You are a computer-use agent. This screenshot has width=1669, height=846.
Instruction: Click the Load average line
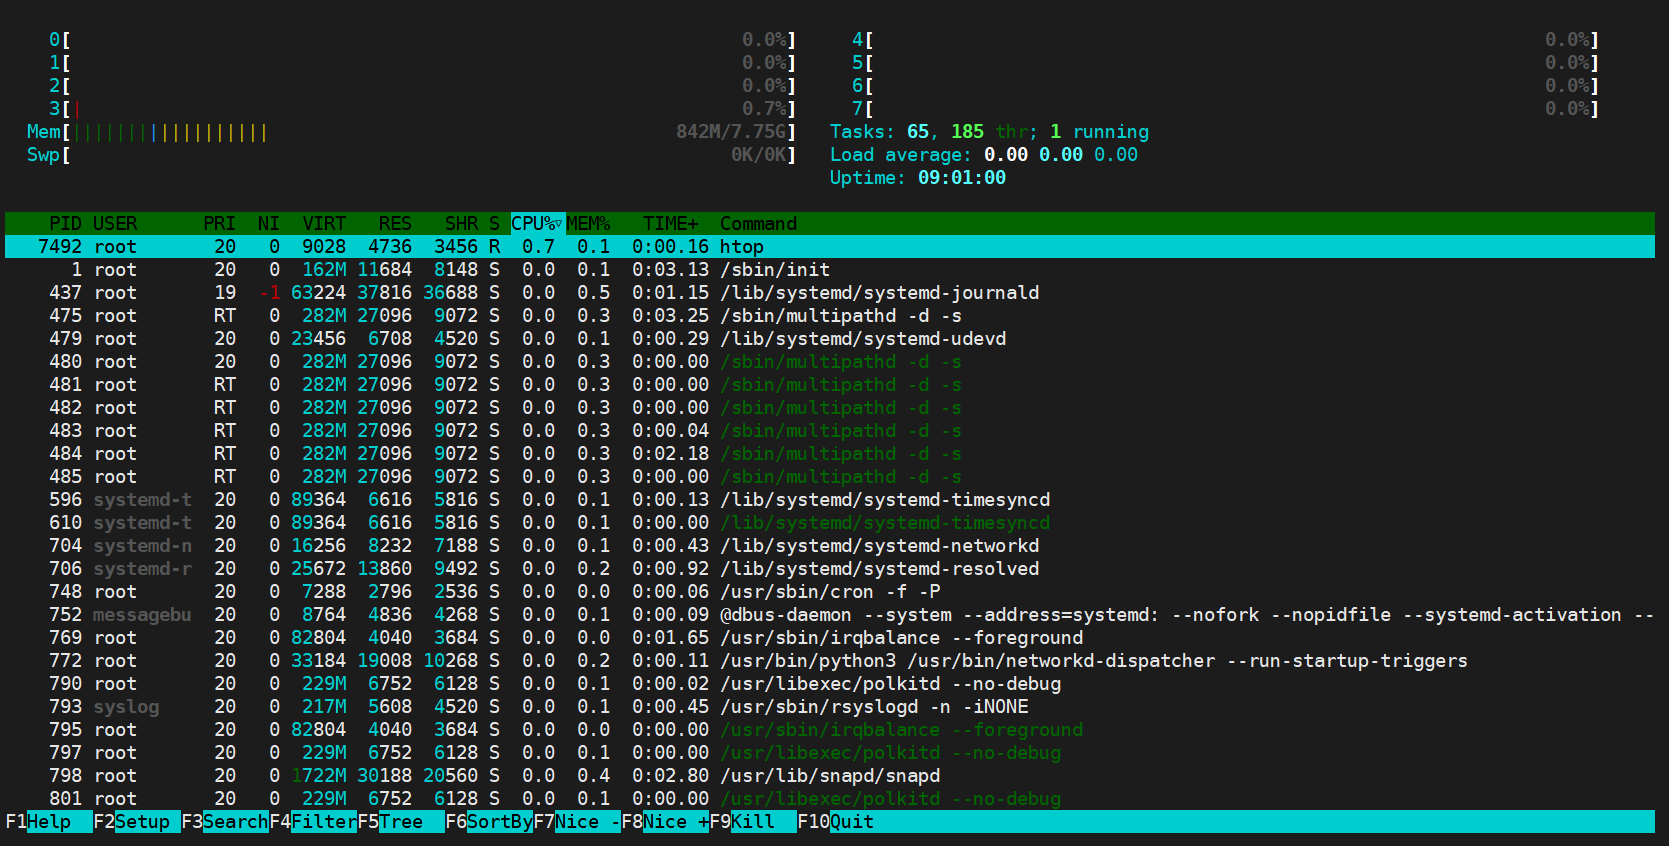(x=984, y=155)
